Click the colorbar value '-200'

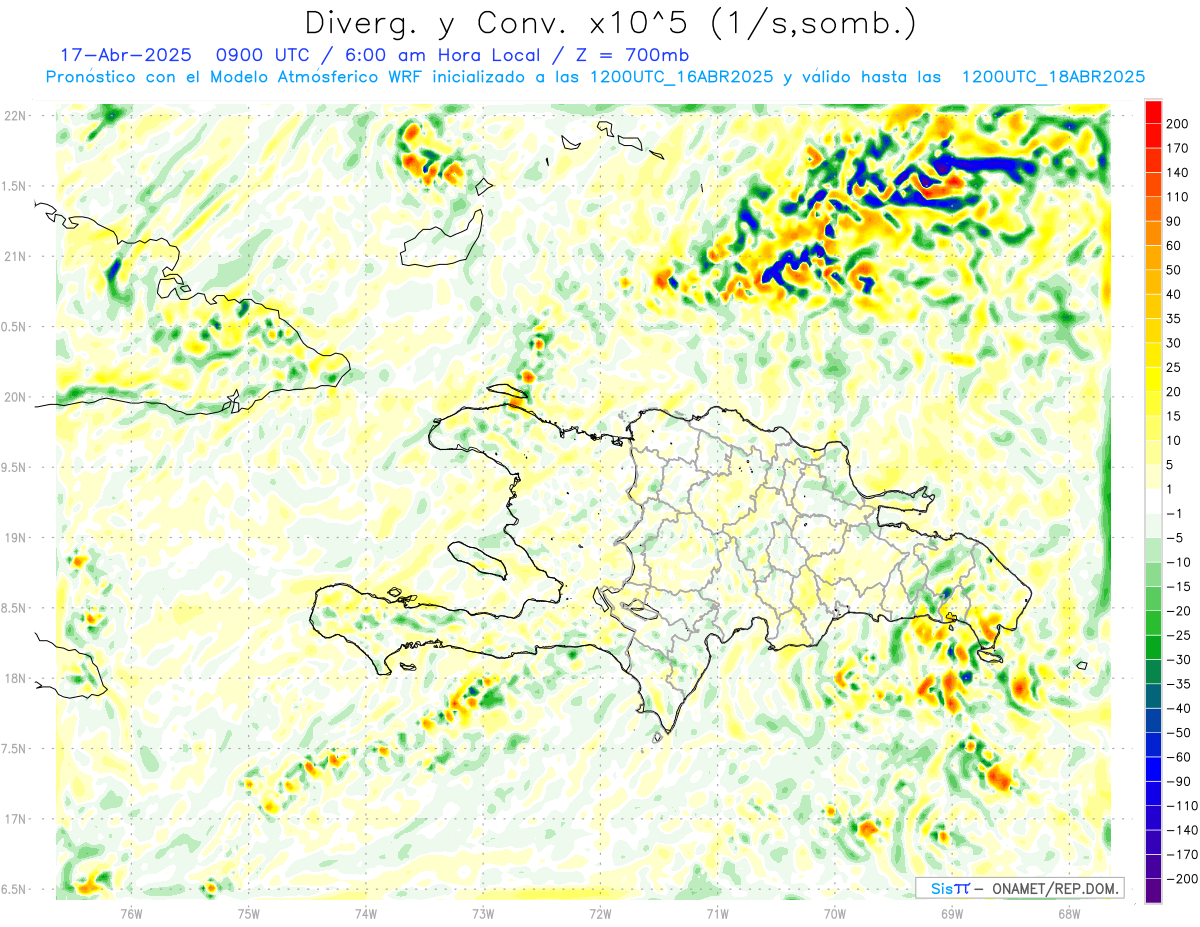tap(1181, 878)
